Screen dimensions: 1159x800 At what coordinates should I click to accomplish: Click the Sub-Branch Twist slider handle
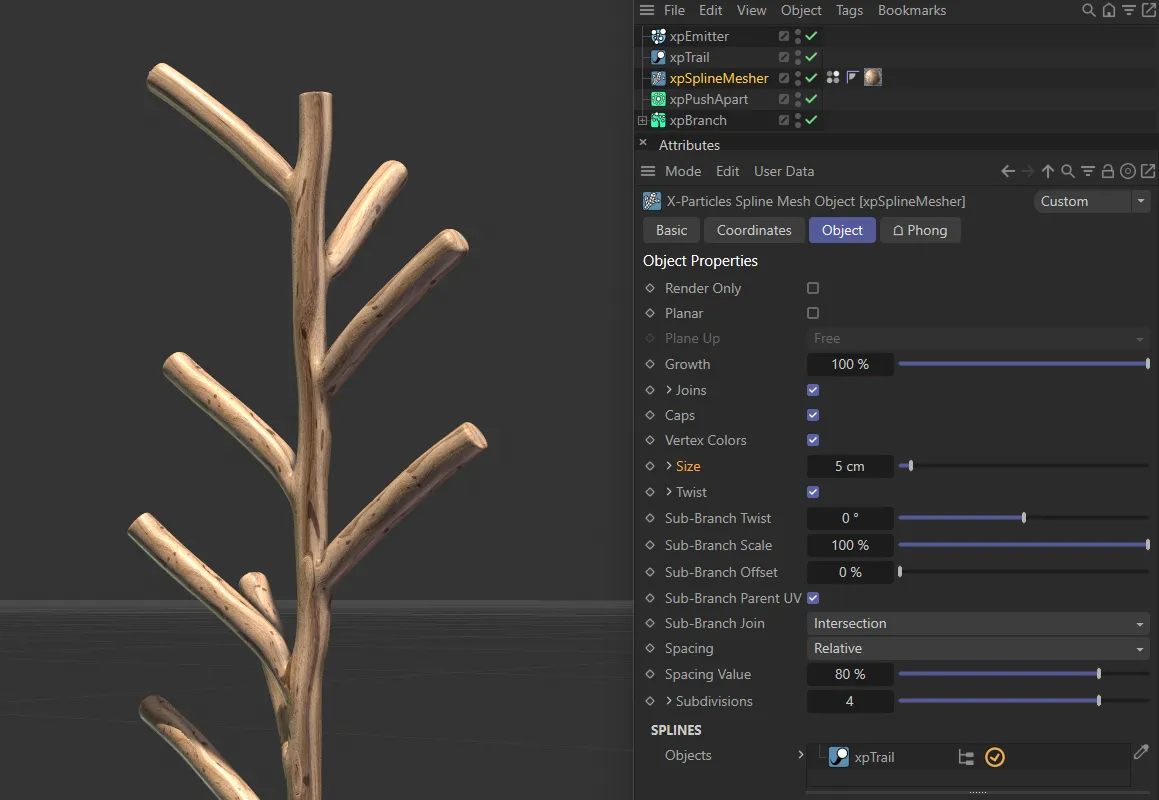1024,518
